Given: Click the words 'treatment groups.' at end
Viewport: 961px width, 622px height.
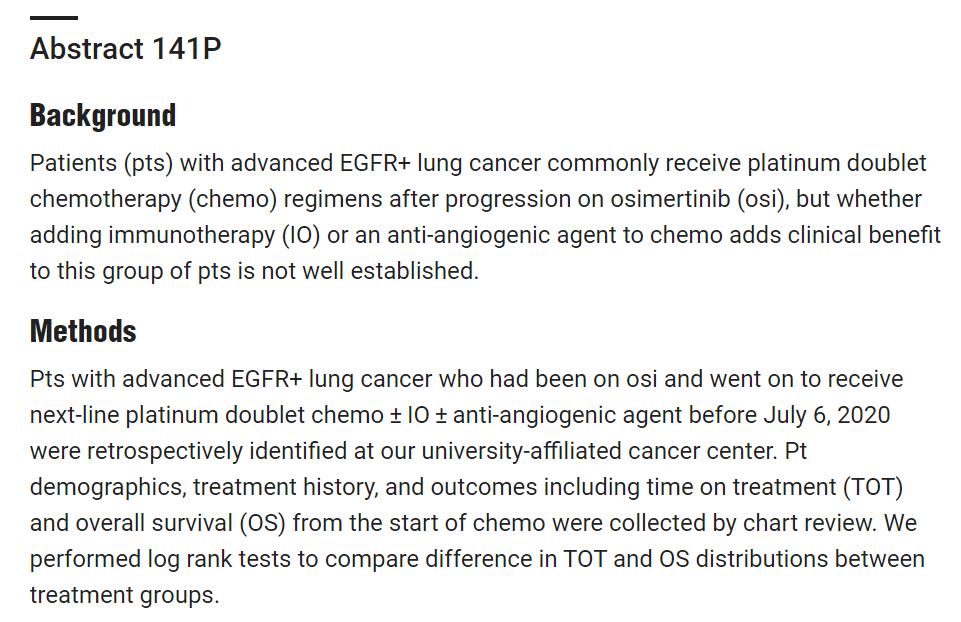Looking at the screenshot, I should (x=124, y=596).
